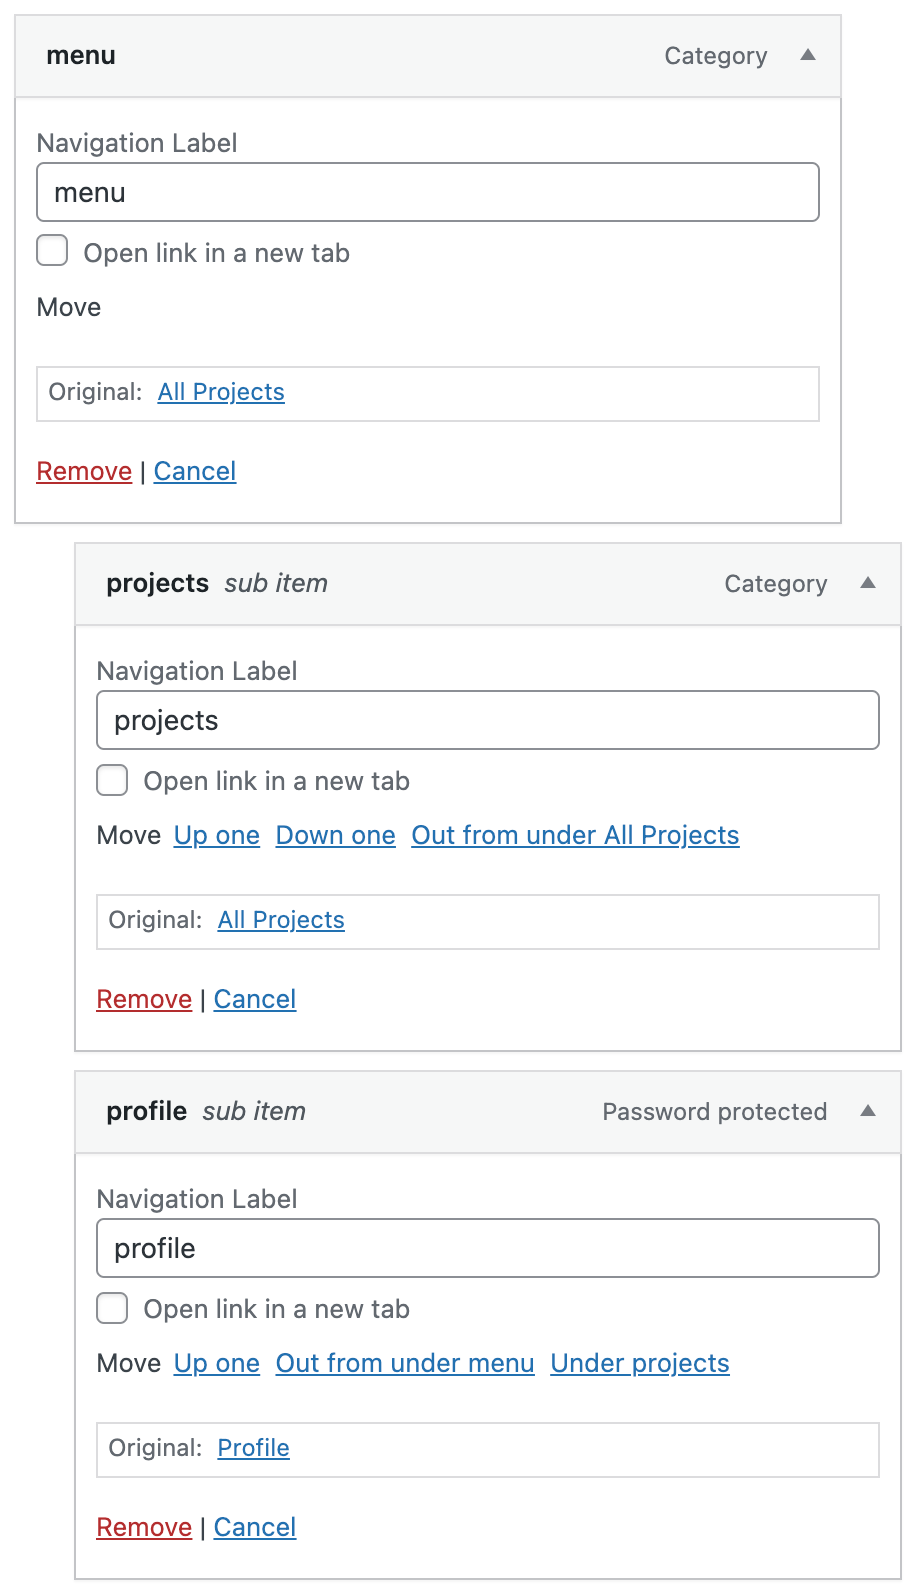Move projects item Down one
Image resolution: width=918 pixels, height=1596 pixels.
coord(336,835)
